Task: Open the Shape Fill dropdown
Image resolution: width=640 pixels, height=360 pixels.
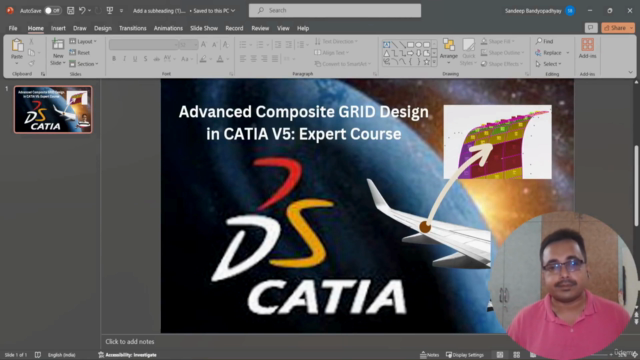Action: point(498,42)
